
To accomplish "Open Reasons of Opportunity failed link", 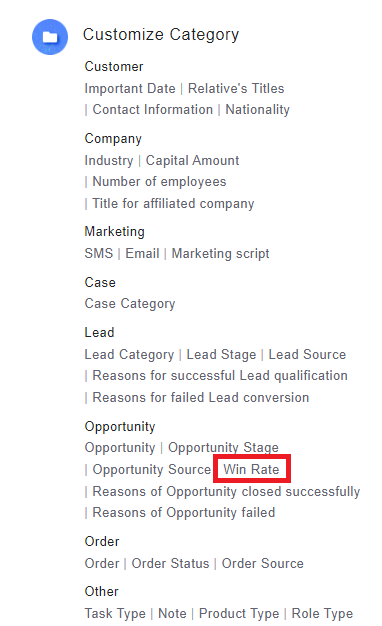I will coord(184,513).
